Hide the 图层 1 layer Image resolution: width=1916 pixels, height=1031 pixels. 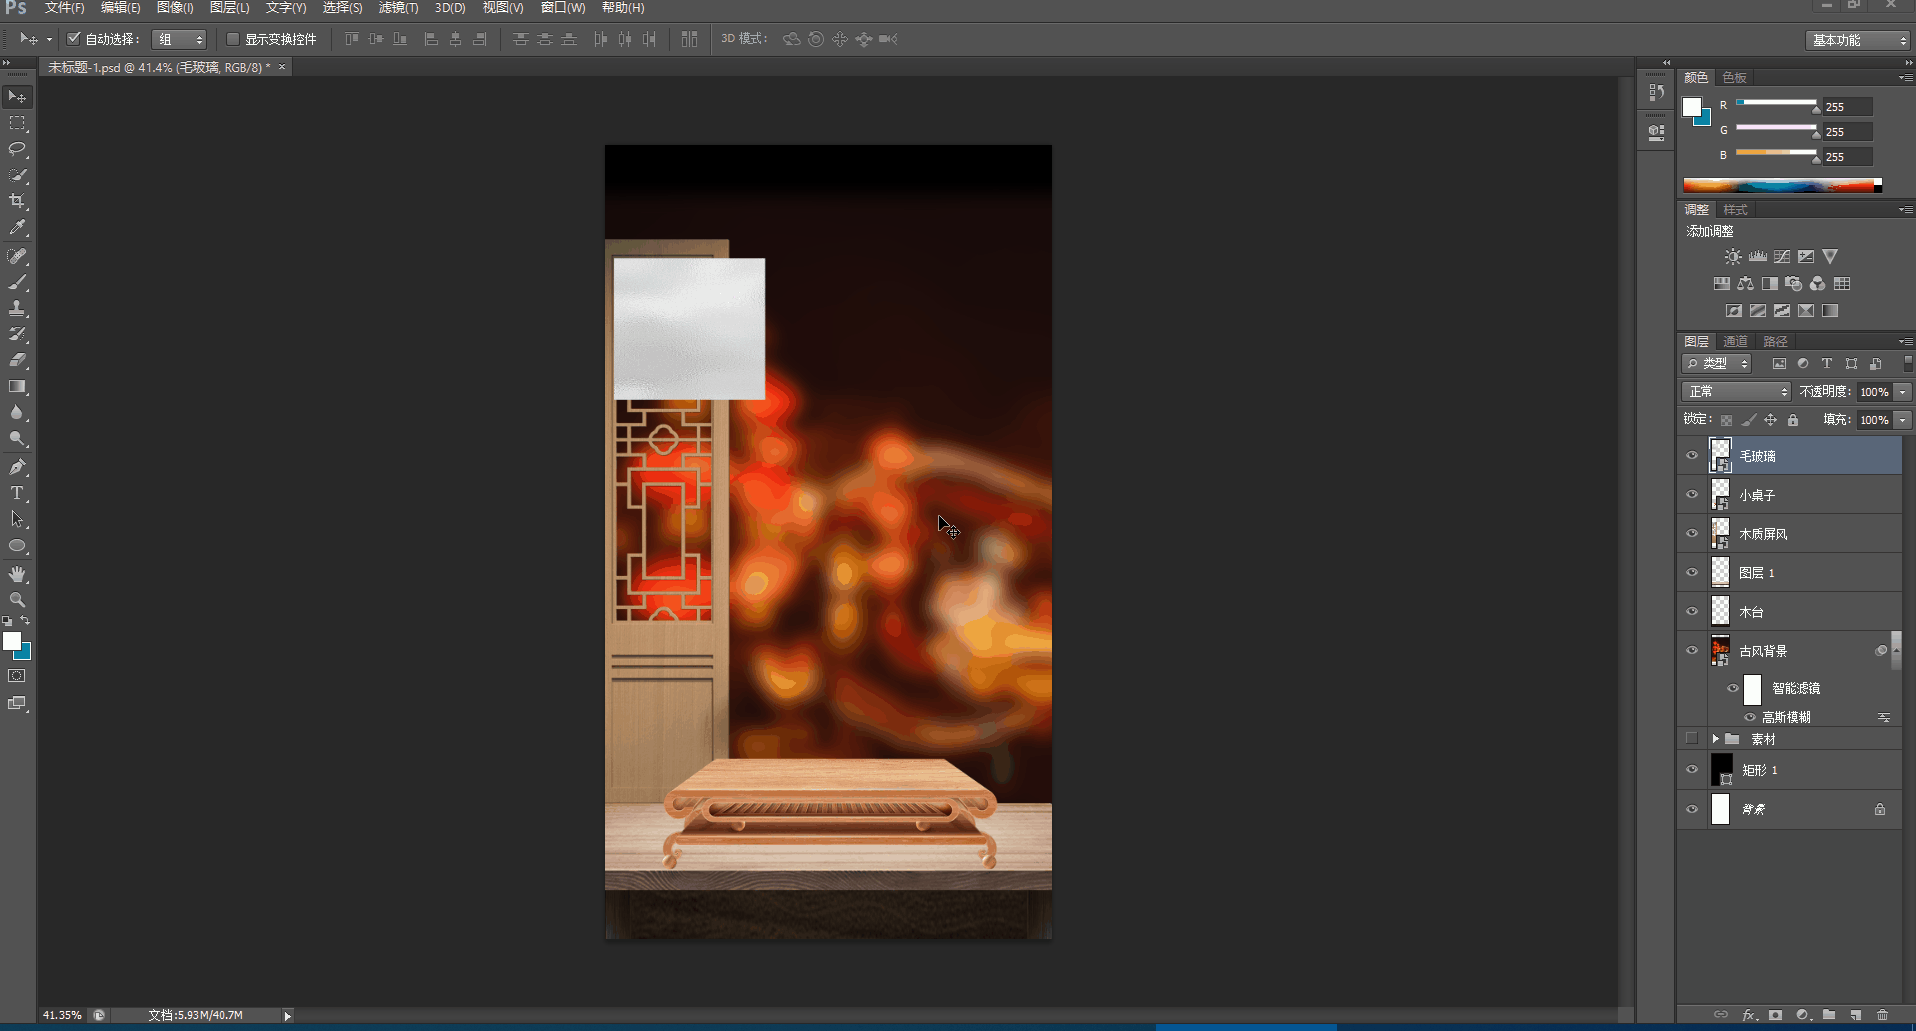click(1692, 573)
